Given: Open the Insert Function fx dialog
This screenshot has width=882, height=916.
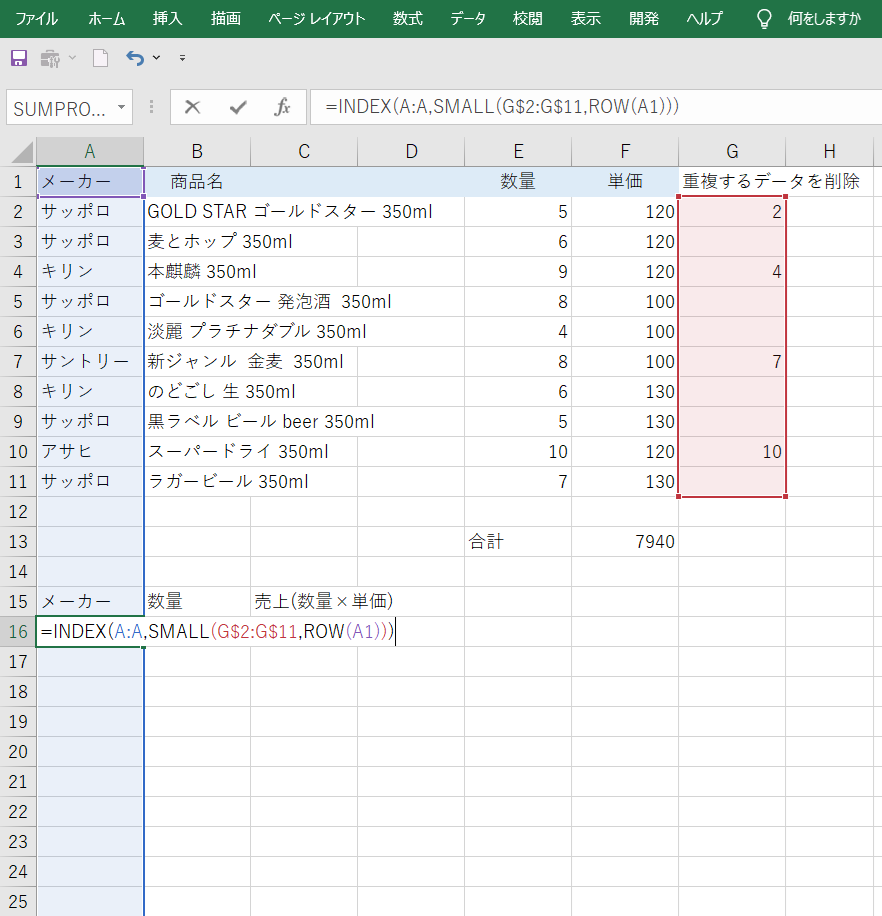Looking at the screenshot, I should [283, 107].
